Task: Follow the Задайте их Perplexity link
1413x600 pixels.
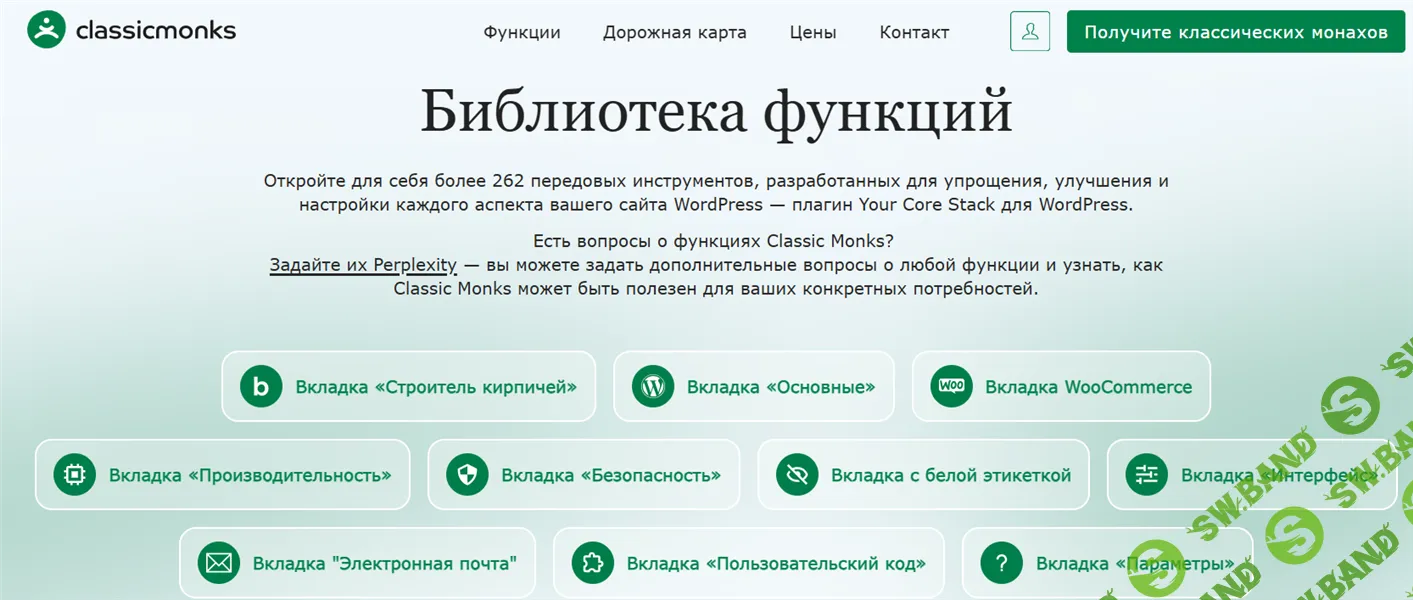Action: coord(363,265)
